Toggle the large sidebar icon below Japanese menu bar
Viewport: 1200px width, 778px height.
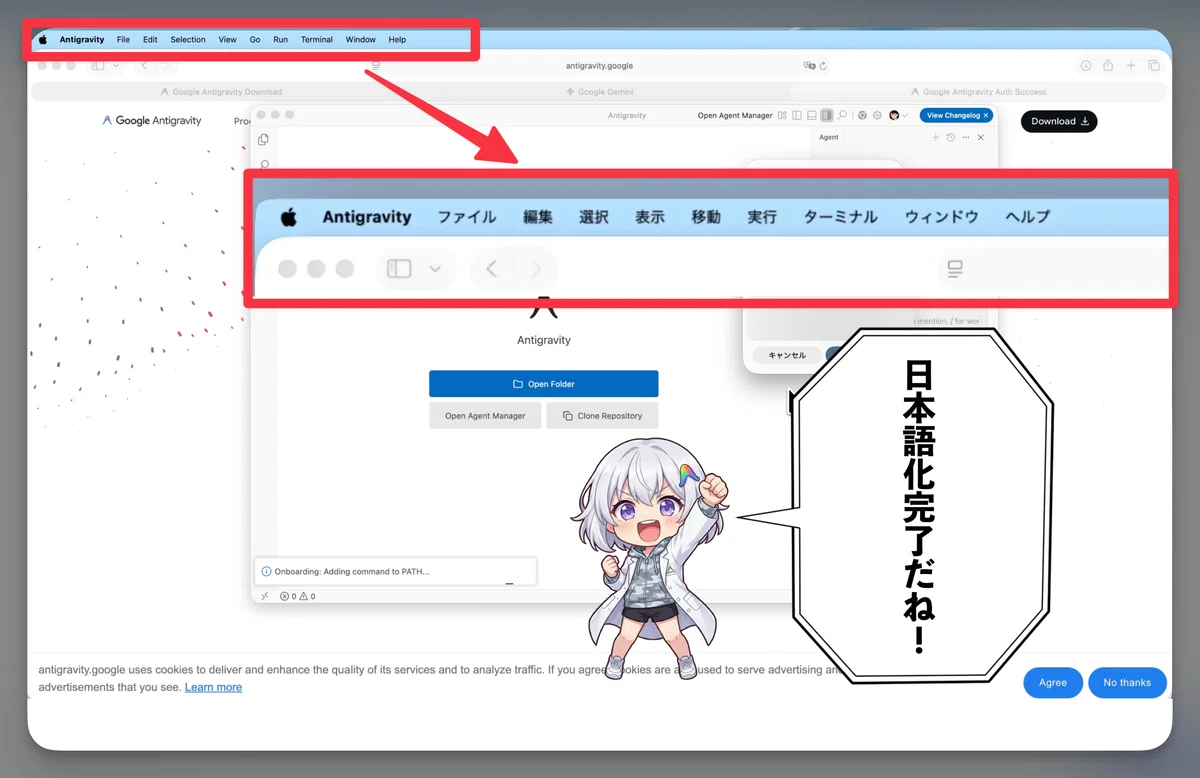399,269
